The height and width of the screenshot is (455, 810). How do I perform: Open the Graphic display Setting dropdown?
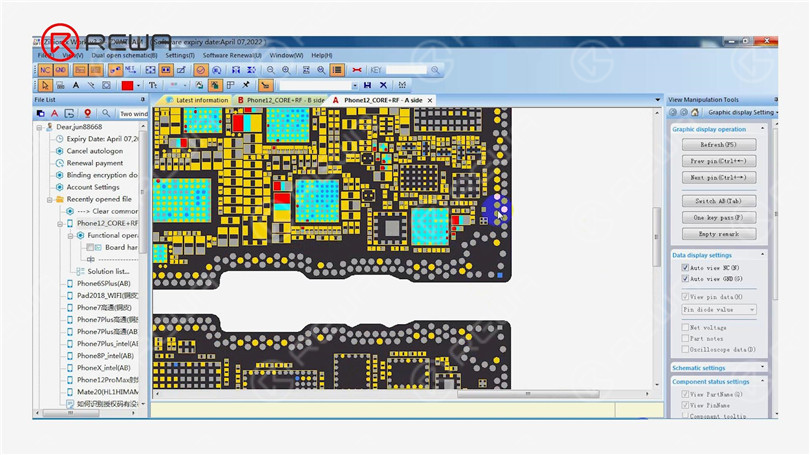tap(743, 112)
